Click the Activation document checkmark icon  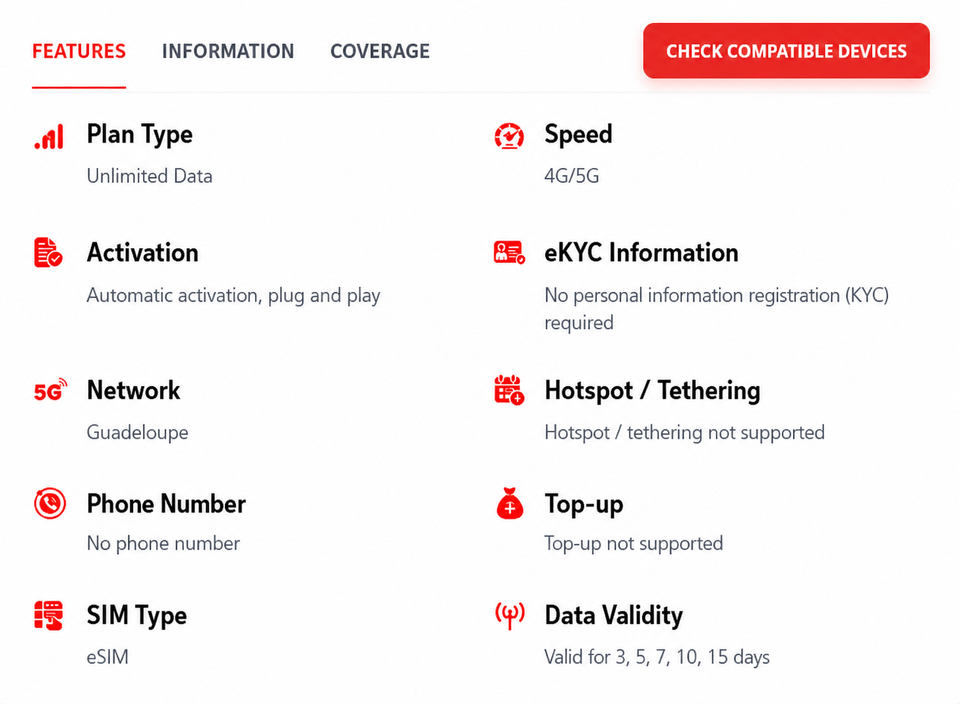point(48,252)
